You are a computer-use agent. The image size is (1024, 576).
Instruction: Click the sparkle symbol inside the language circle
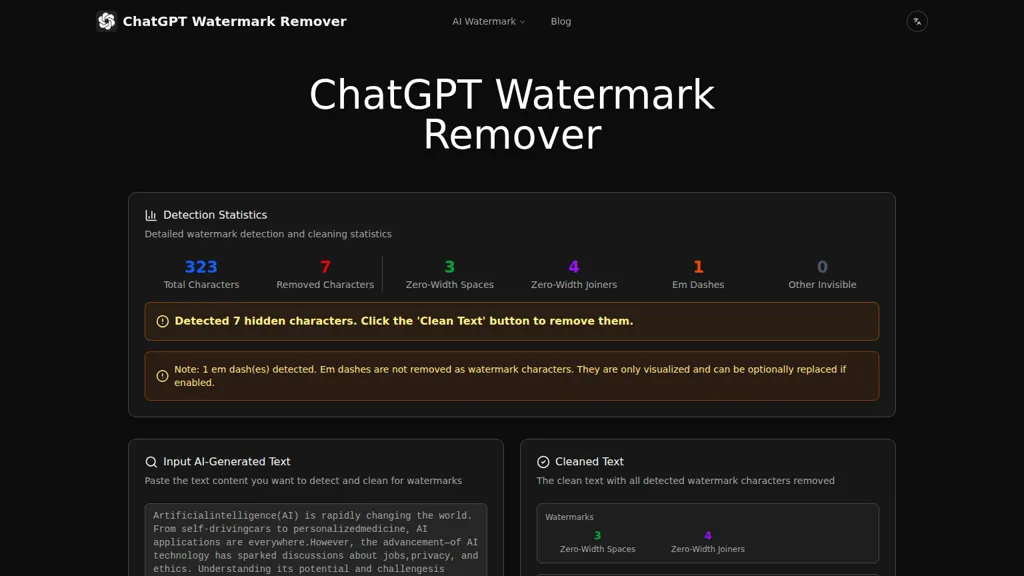917,20
